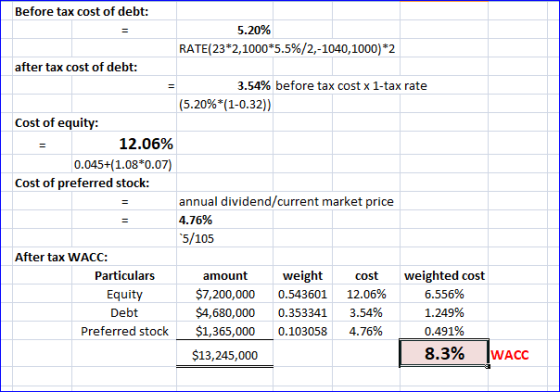Click the 'Particulars' column header
Viewport: 560px width, 392px height.
point(124,276)
